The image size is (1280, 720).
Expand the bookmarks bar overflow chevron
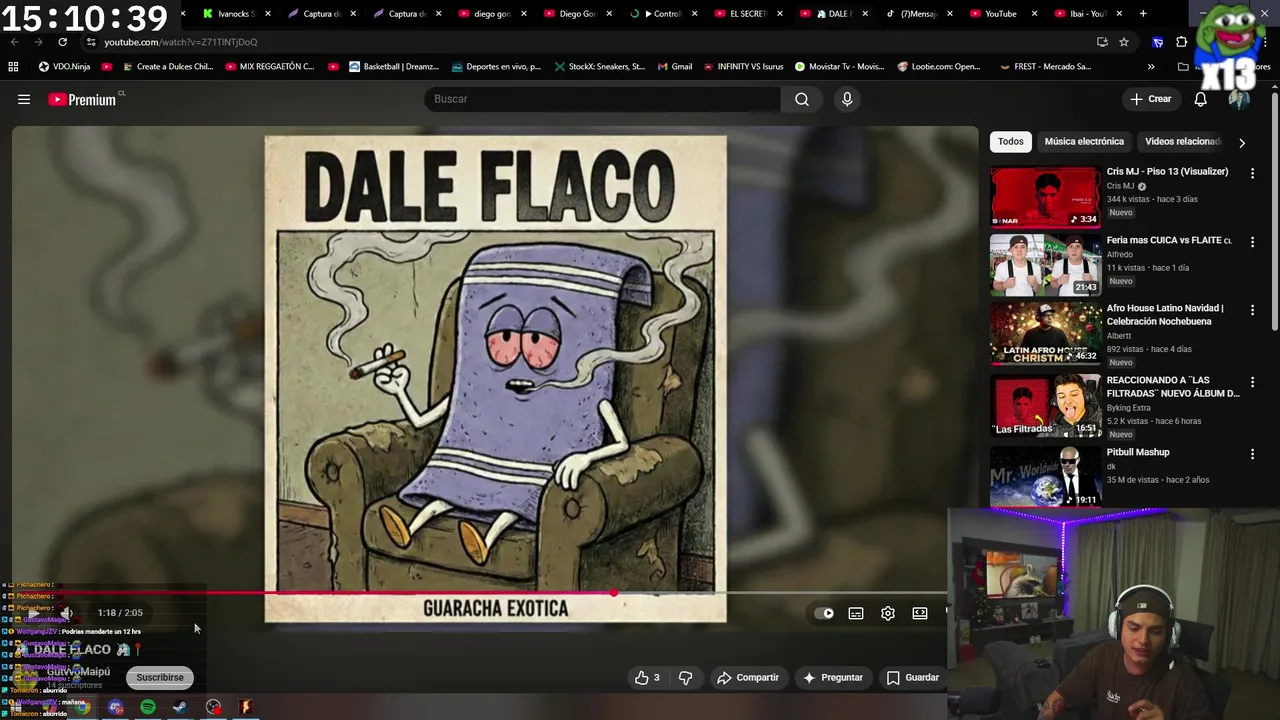(1151, 66)
